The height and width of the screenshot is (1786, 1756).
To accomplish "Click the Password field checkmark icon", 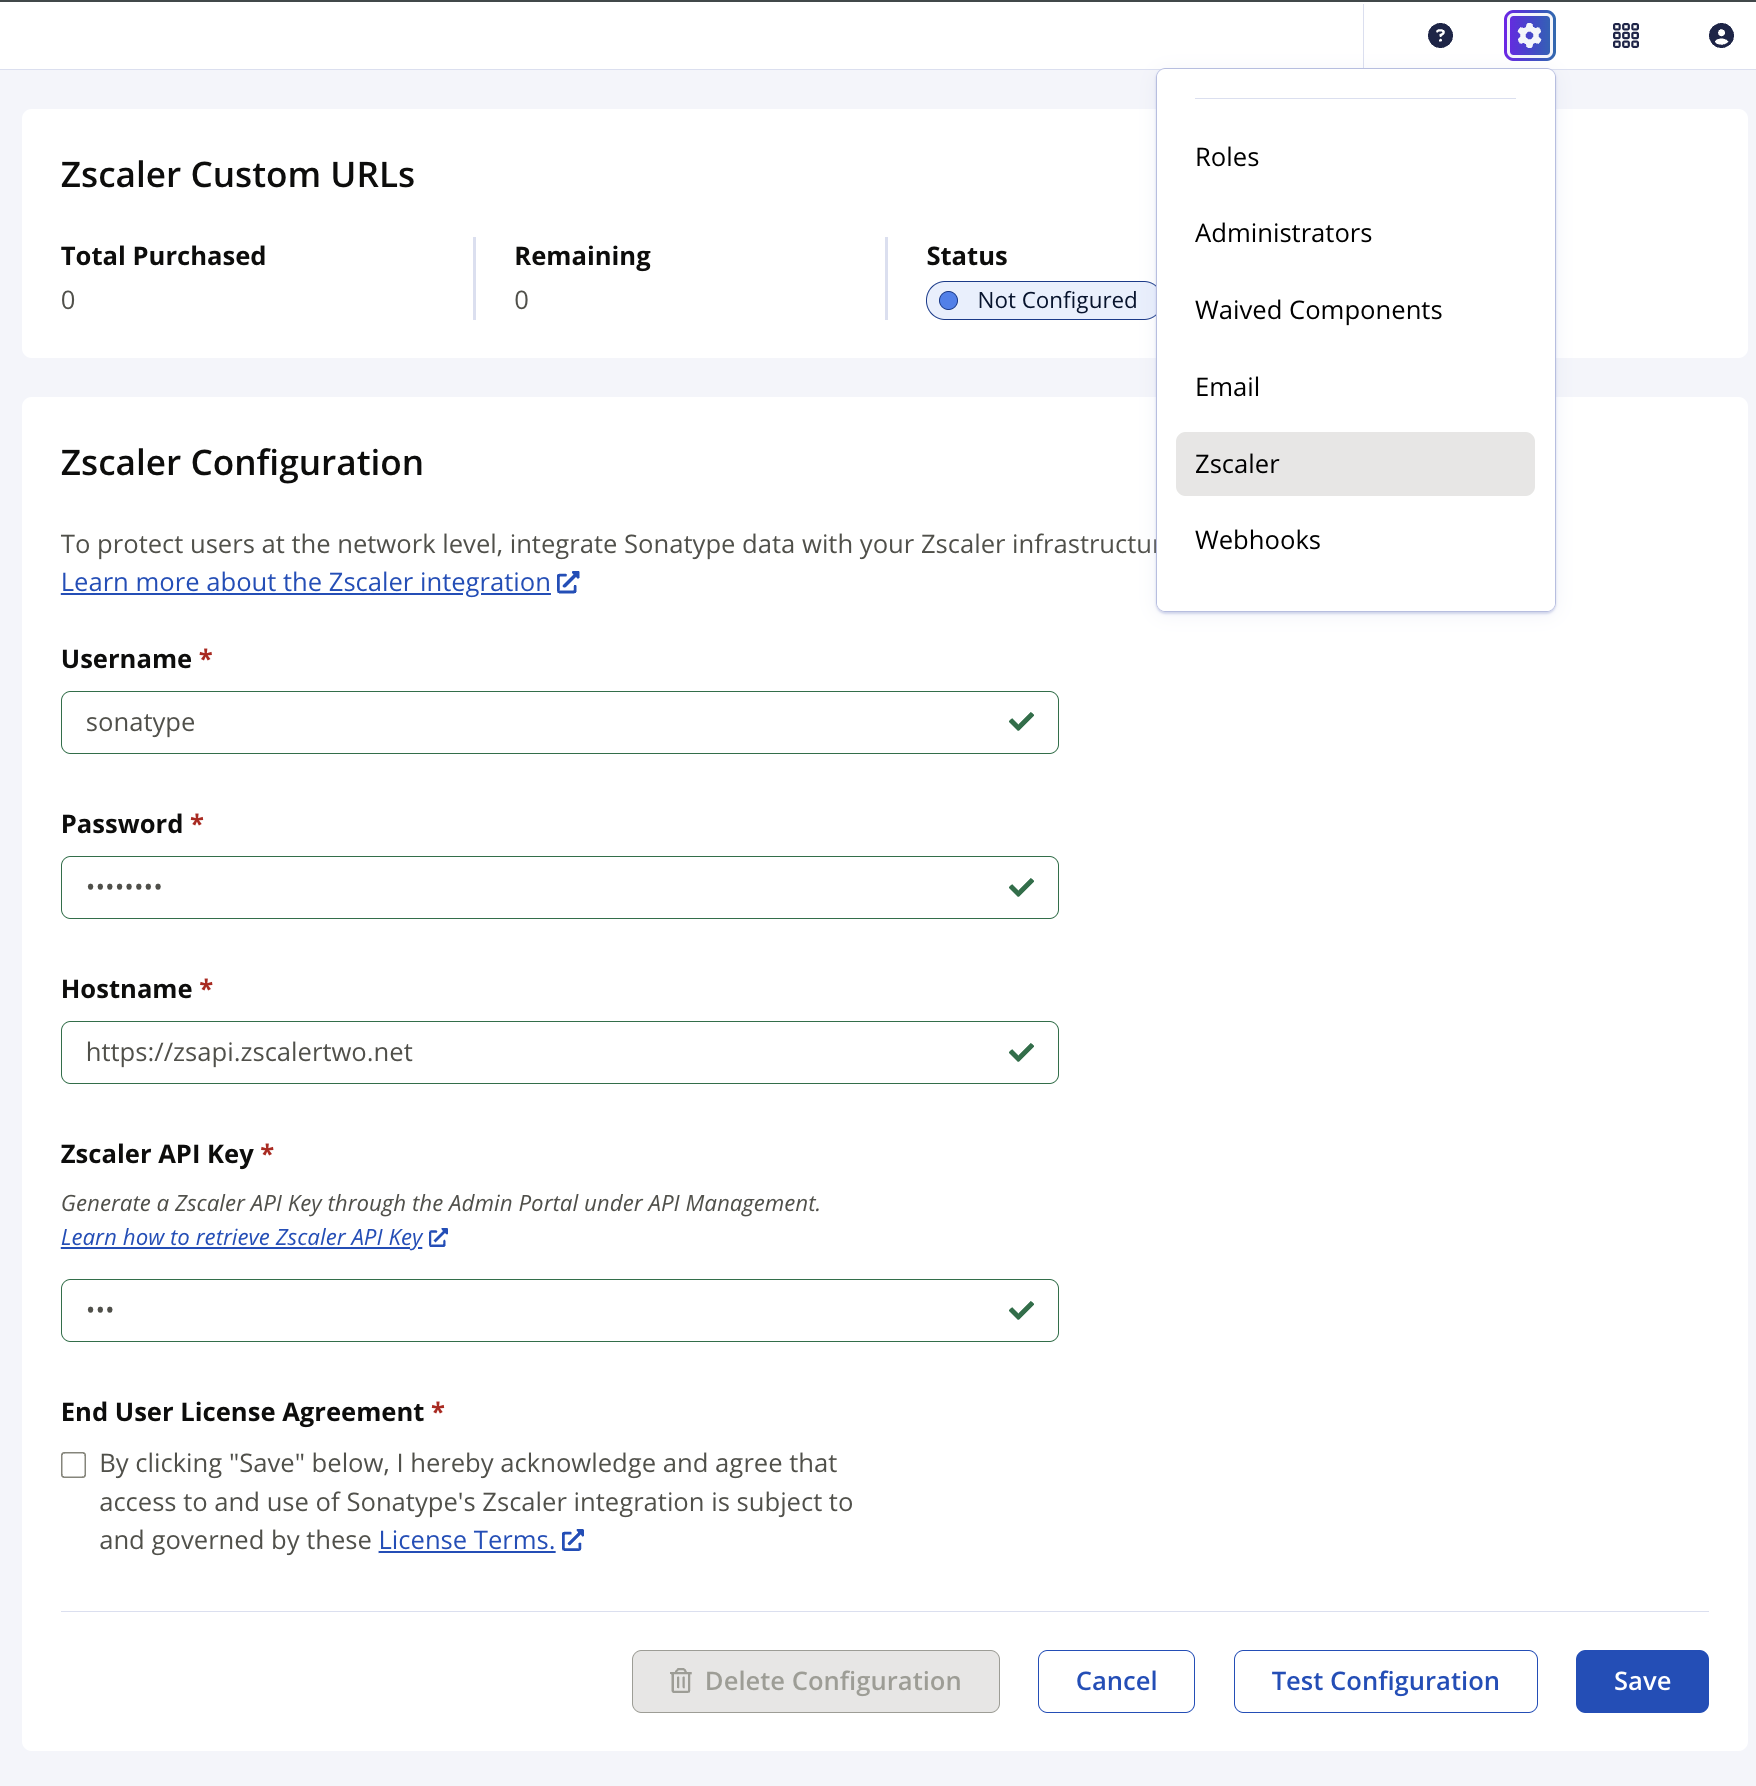I will (x=1021, y=887).
